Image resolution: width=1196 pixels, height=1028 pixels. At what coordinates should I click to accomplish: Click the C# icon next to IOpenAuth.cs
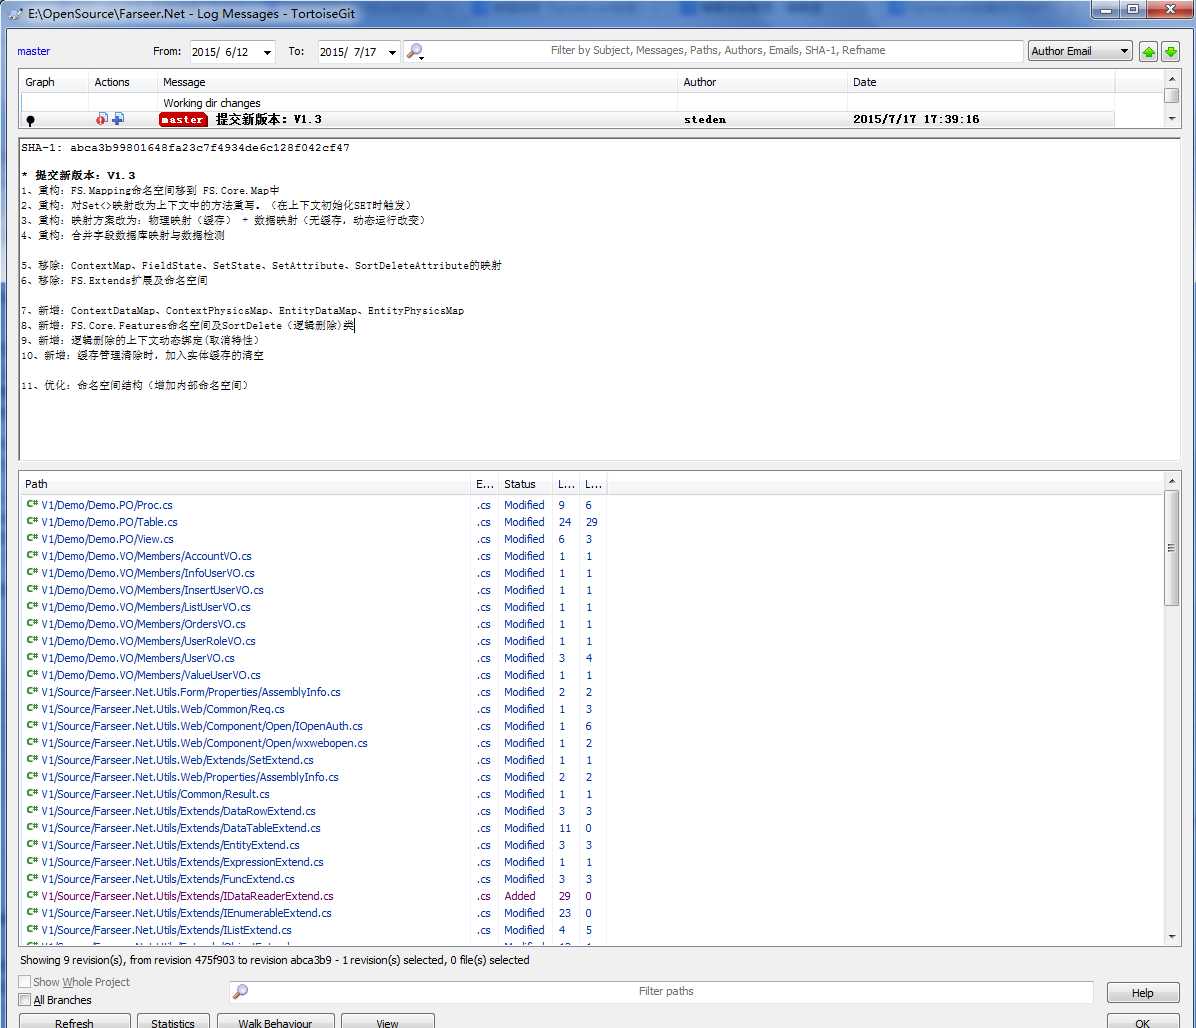pos(32,725)
